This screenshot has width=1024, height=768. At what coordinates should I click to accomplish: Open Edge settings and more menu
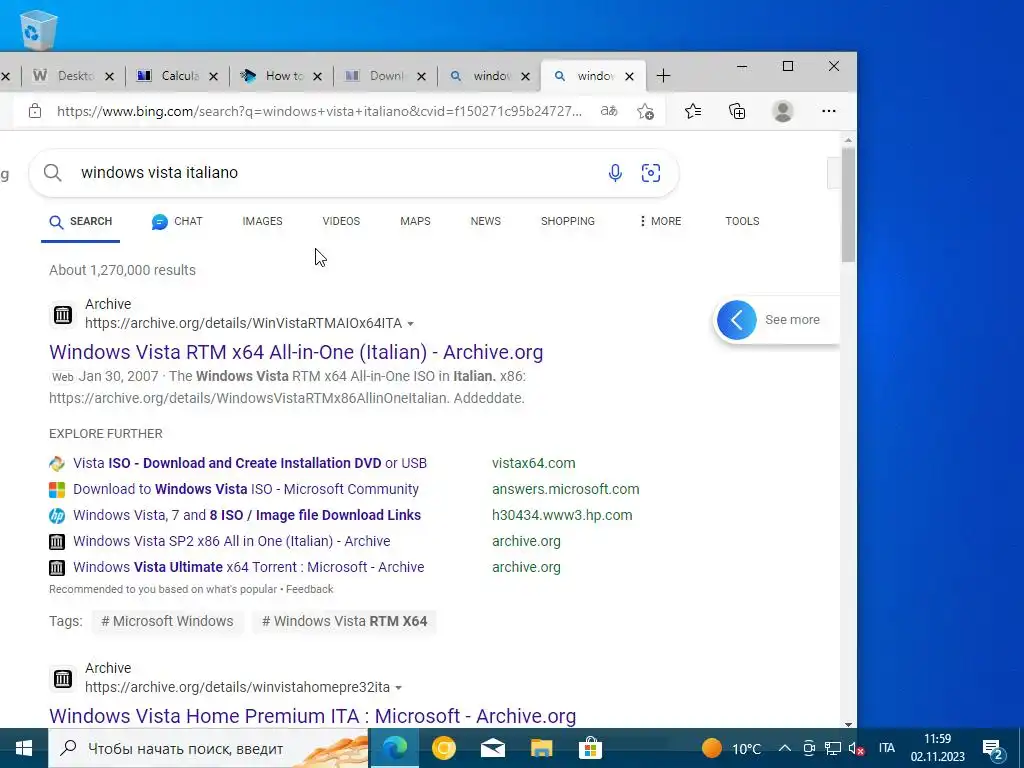829,111
